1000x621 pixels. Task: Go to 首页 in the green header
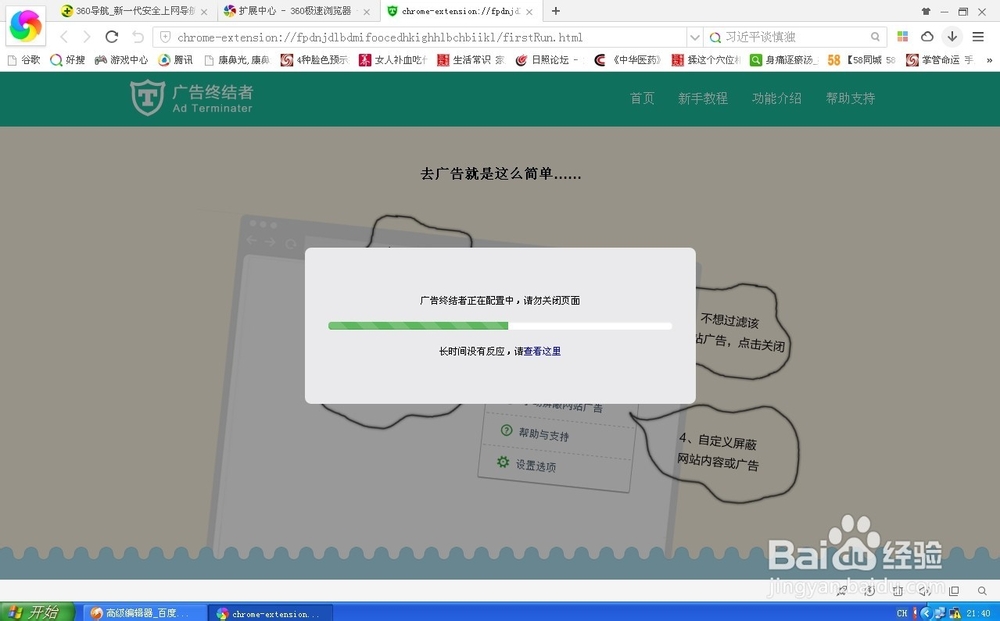(x=642, y=98)
